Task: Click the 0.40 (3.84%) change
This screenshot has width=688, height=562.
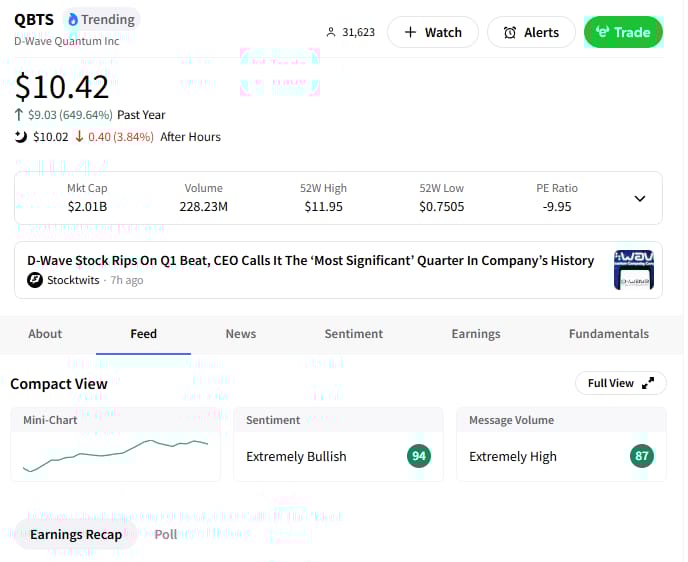Action: (x=121, y=137)
